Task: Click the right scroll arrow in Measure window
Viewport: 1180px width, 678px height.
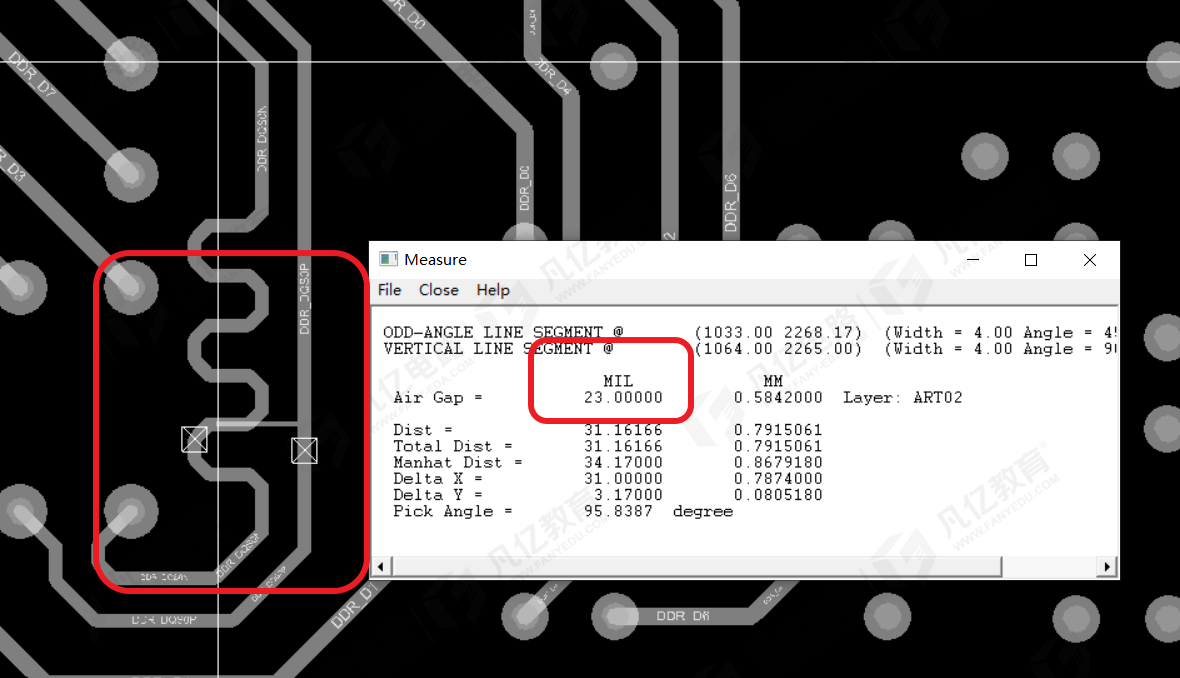Action: 1106,567
